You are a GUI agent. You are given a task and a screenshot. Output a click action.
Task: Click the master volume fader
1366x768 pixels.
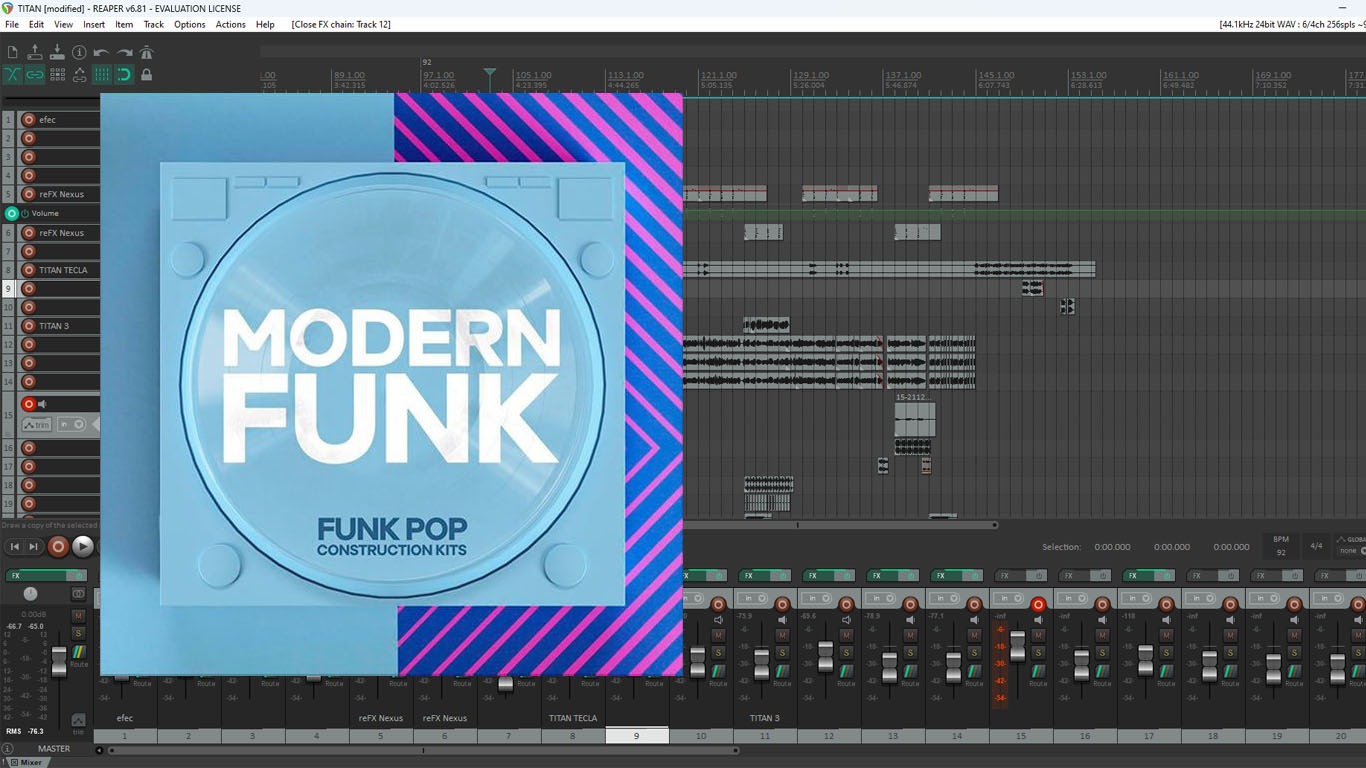tap(59, 660)
